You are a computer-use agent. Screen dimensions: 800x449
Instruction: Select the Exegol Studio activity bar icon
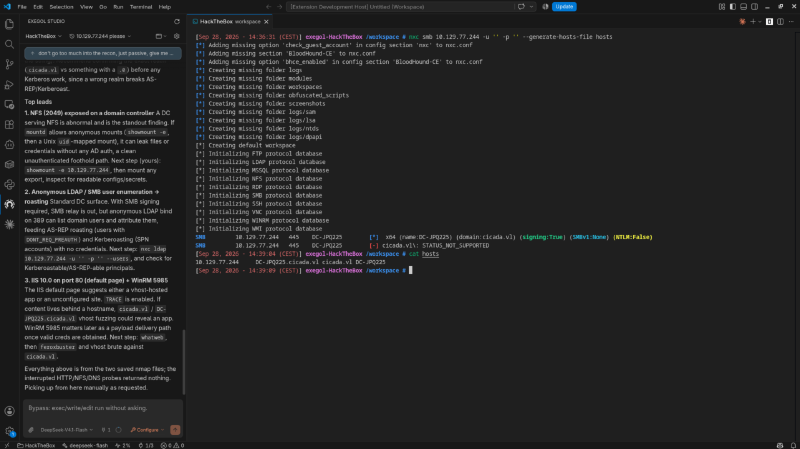point(9,204)
